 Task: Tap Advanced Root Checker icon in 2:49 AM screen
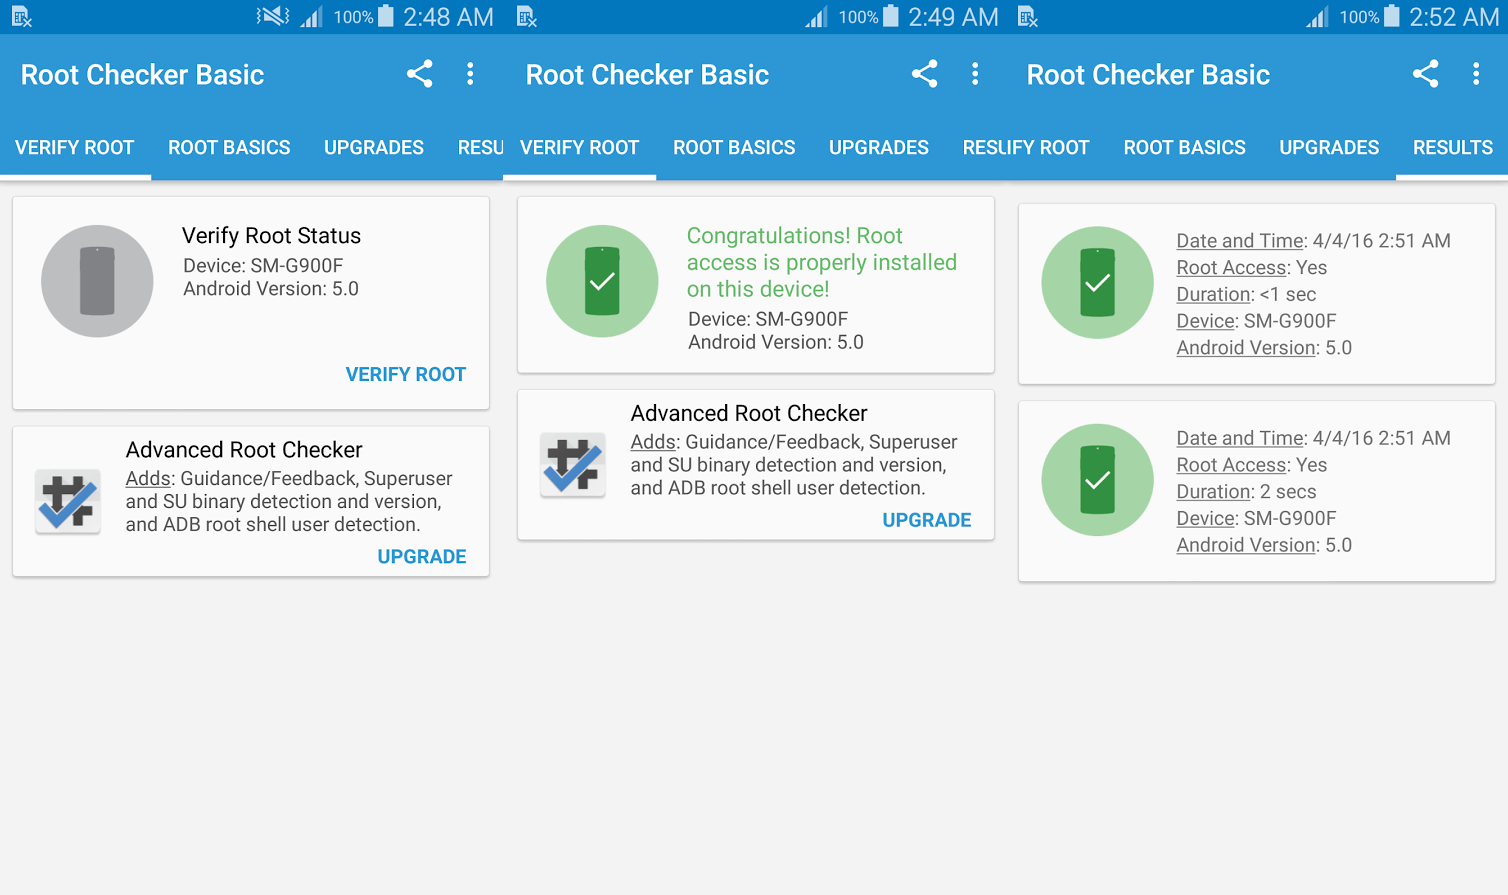[573, 465]
